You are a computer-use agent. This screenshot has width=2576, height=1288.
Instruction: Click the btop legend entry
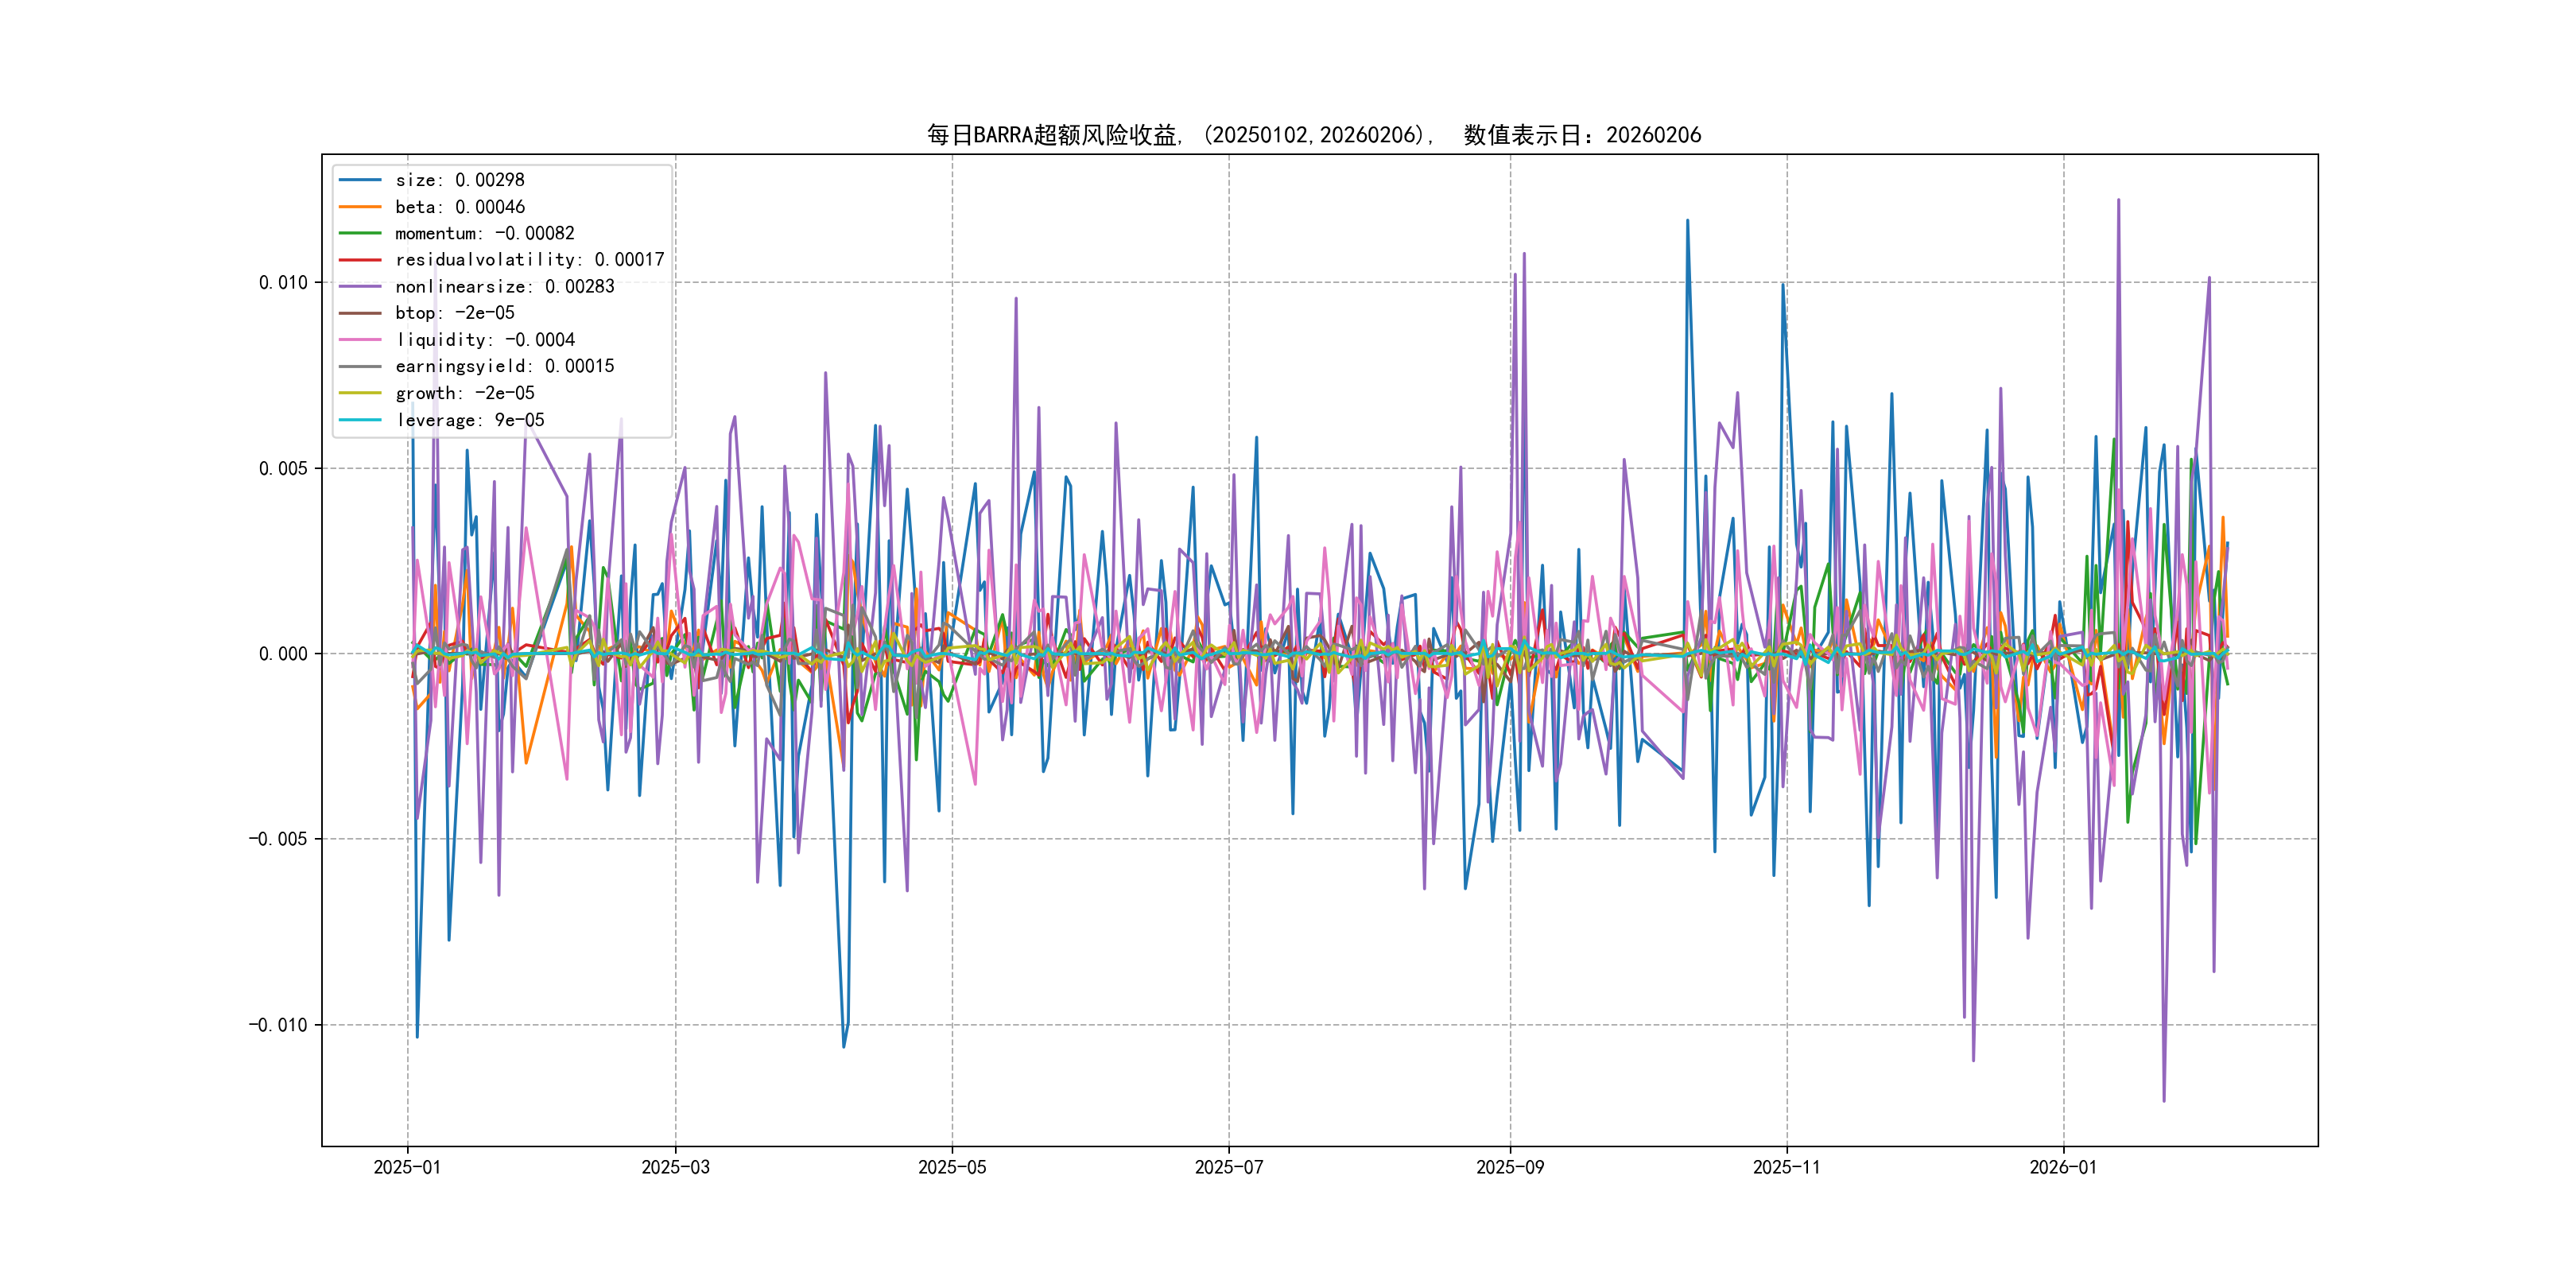pyautogui.click(x=454, y=313)
